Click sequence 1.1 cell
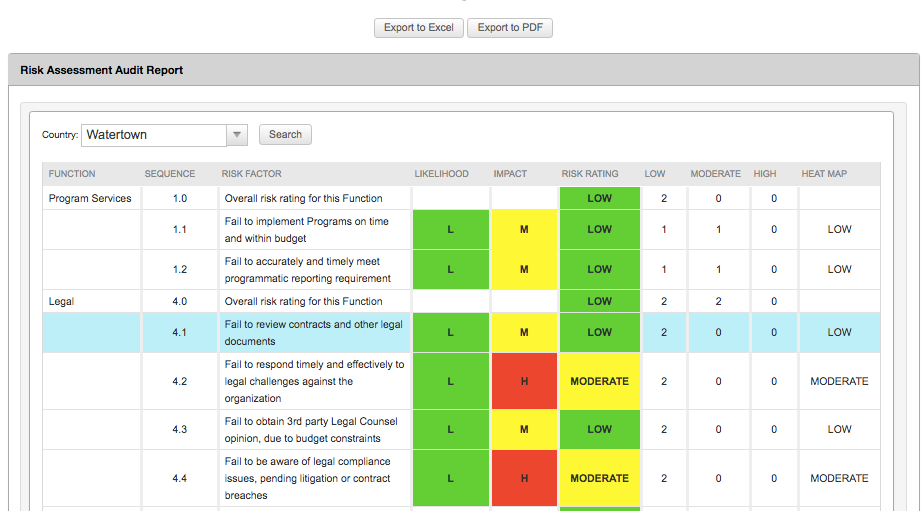The height and width of the screenshot is (511, 924). point(180,229)
